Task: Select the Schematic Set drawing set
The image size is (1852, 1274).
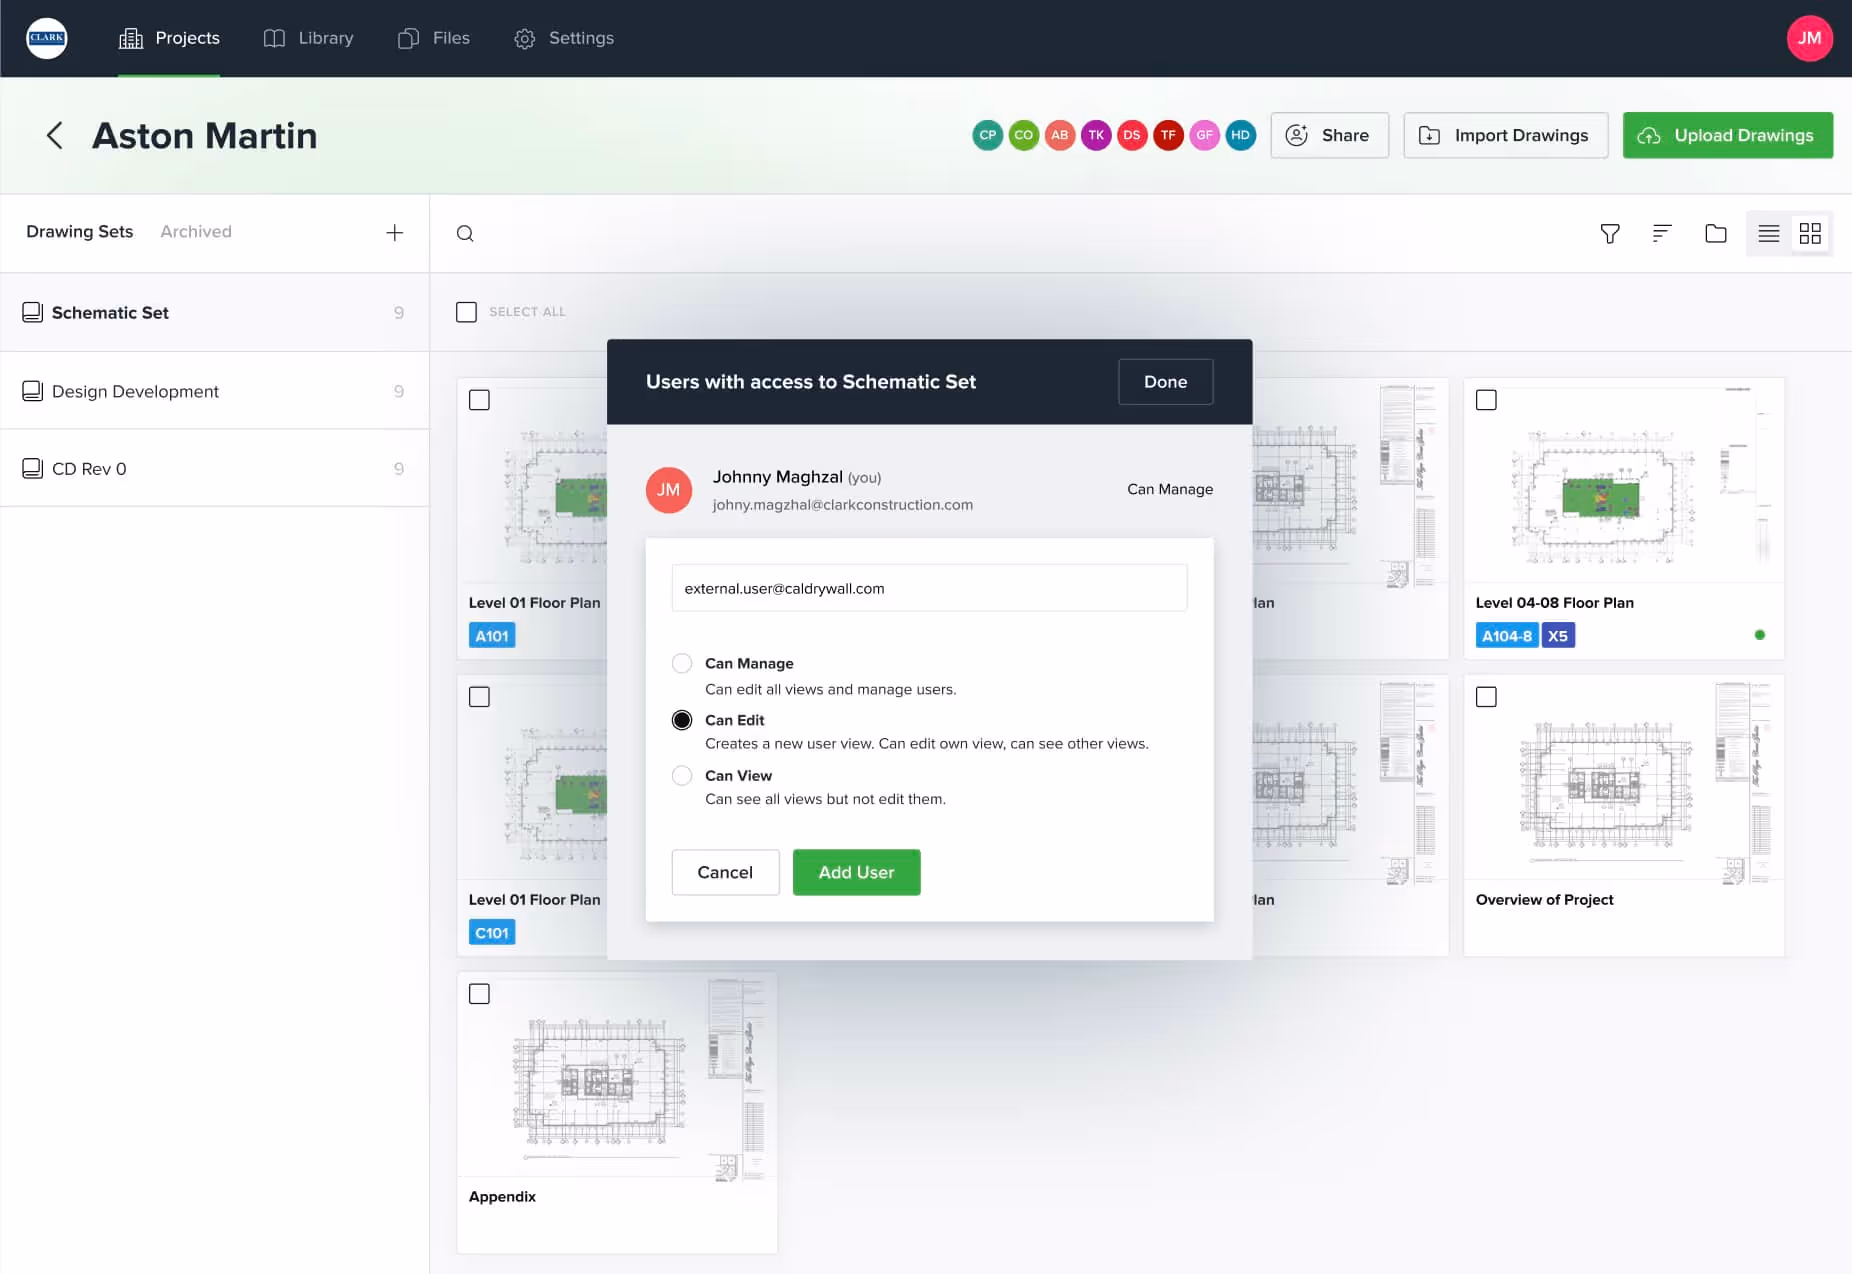Action: coord(214,312)
